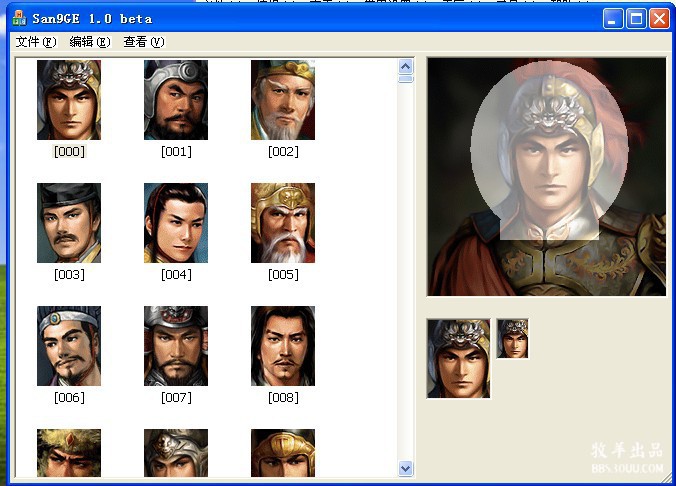Viewport: 676px width, 486px height.
Task: Select portrait thumbnail [000]
Action: pos(69,100)
